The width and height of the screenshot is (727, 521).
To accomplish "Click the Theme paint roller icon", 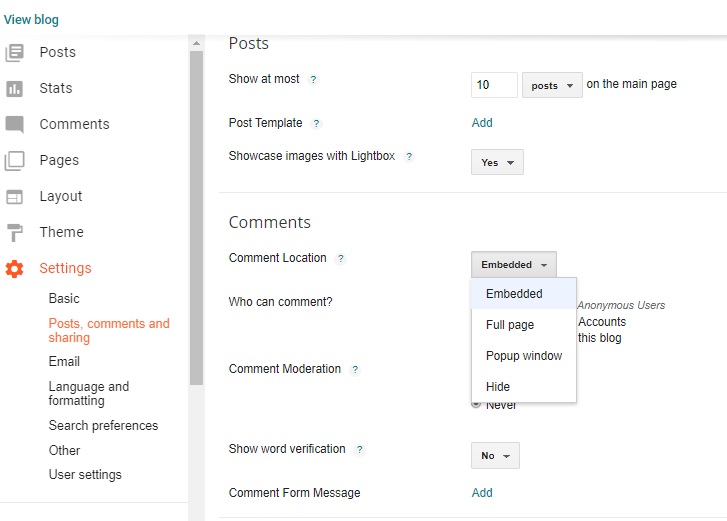I will point(14,232).
